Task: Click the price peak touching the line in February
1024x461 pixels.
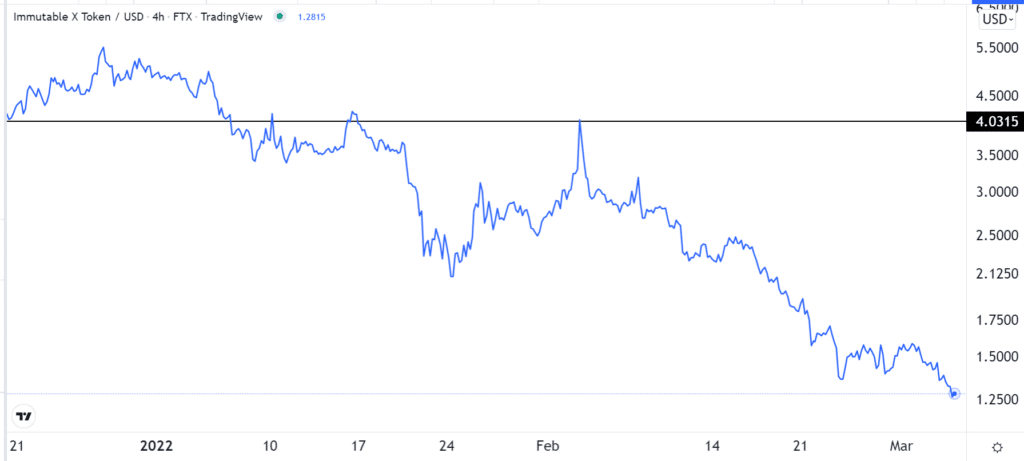Action: click(x=580, y=123)
